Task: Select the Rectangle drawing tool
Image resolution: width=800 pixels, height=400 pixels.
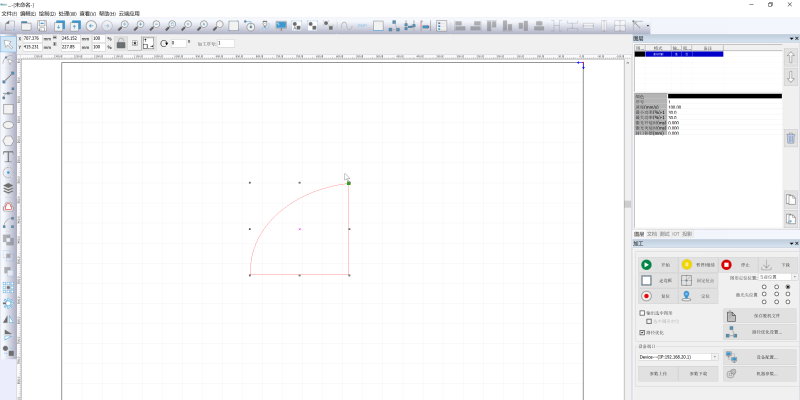Action: [x=8, y=109]
